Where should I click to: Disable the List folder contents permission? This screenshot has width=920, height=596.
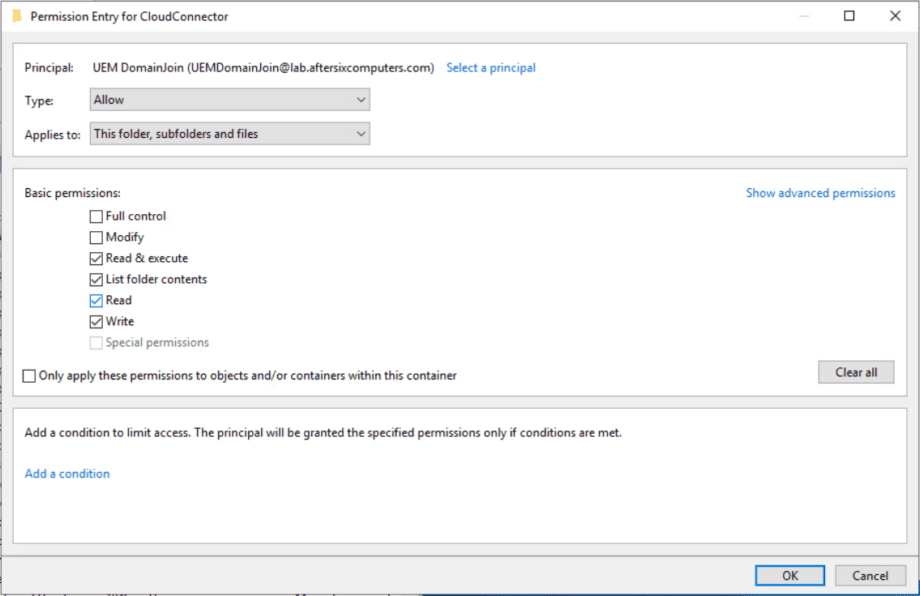click(96, 279)
